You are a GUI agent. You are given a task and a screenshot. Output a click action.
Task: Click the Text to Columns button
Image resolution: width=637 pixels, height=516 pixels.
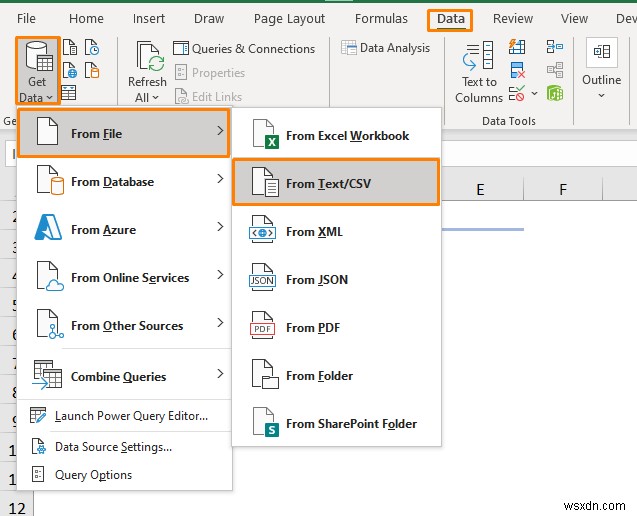479,72
